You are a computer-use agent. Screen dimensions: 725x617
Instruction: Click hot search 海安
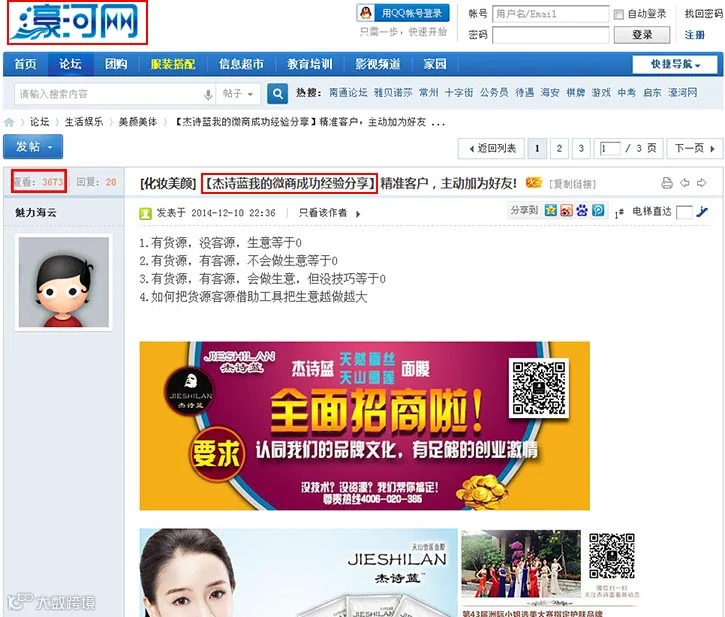(x=550, y=93)
